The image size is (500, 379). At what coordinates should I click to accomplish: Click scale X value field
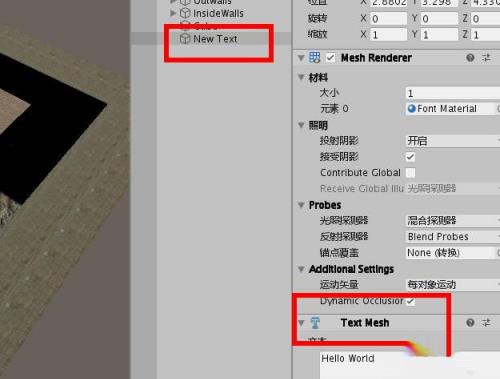tap(389, 35)
